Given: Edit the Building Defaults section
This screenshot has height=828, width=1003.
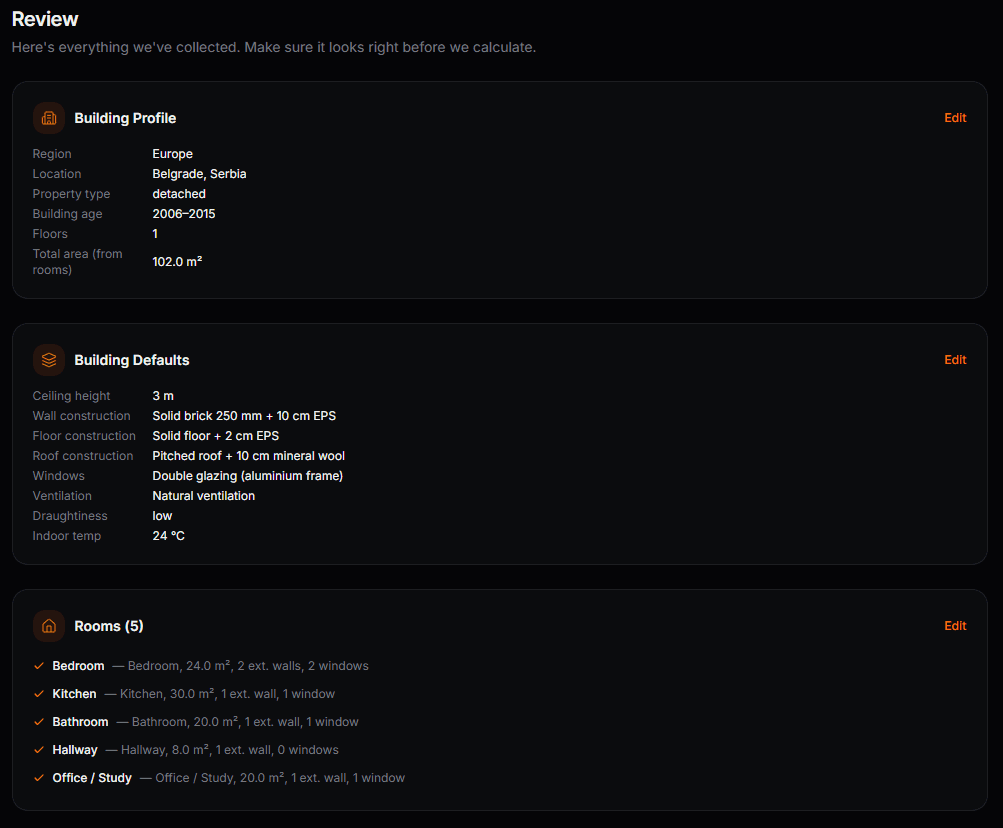Looking at the screenshot, I should tap(955, 360).
